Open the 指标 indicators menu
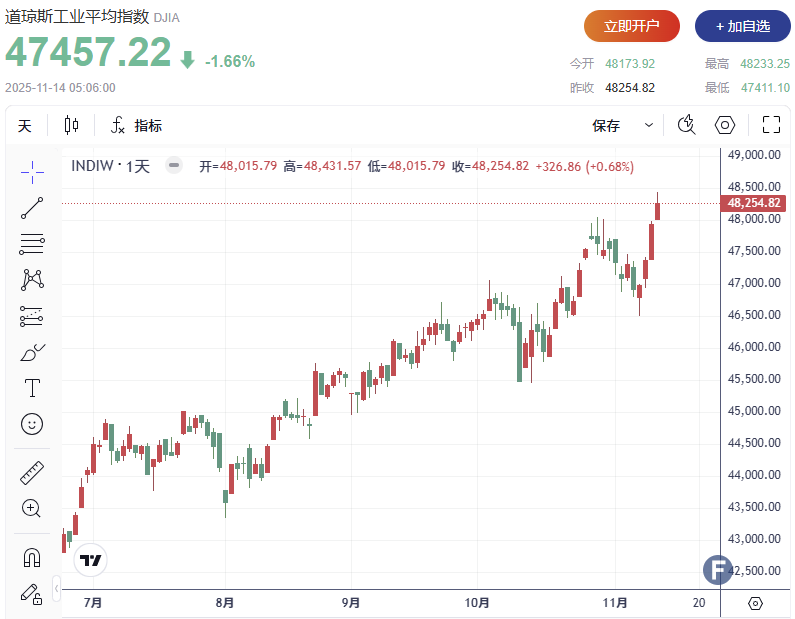The height and width of the screenshot is (619, 795). coord(137,126)
